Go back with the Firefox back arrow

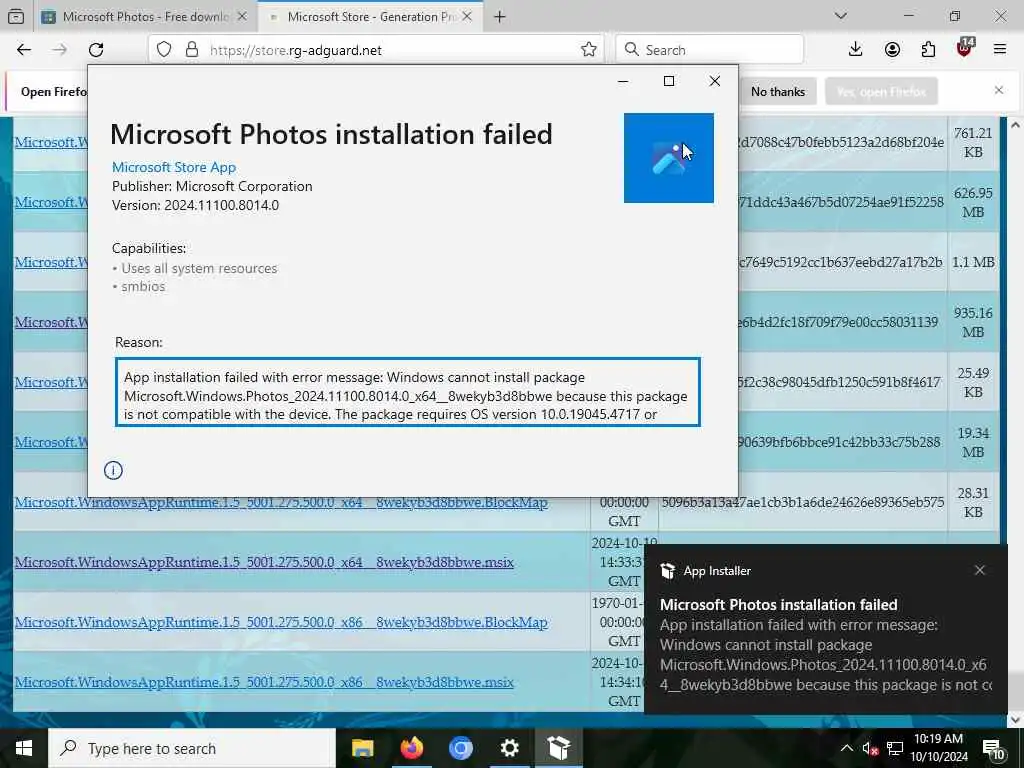coord(24,50)
